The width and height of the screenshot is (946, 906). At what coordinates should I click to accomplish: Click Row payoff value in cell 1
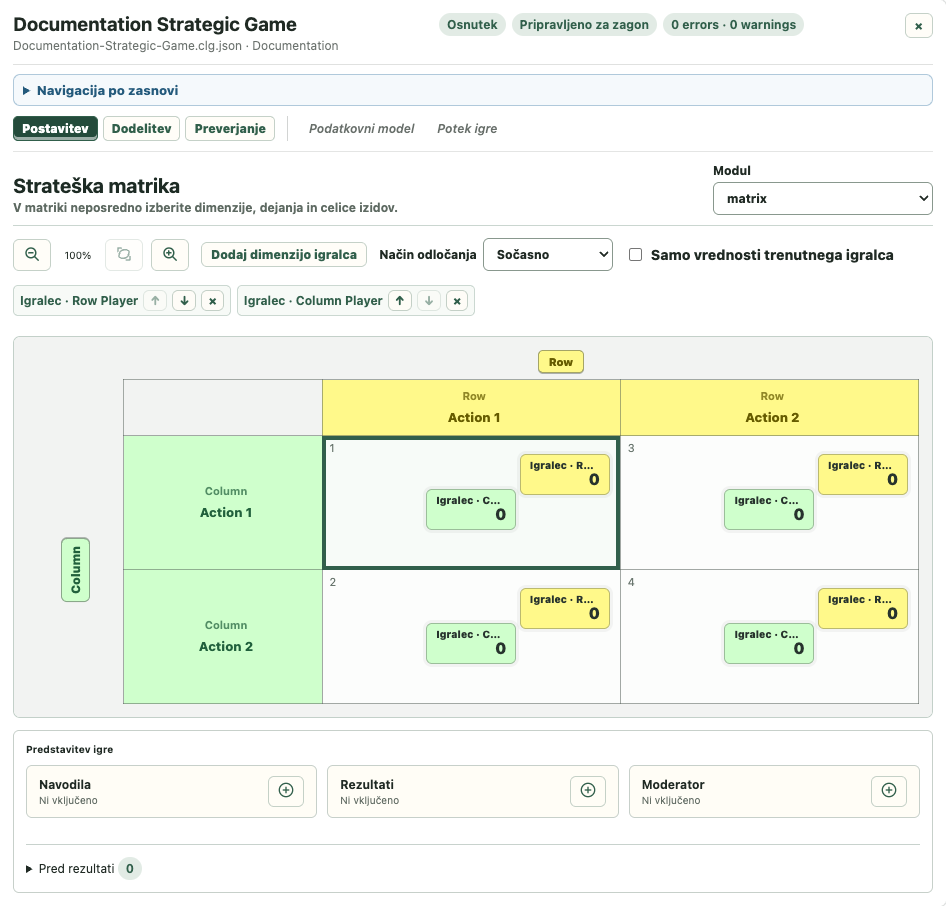click(x=565, y=474)
